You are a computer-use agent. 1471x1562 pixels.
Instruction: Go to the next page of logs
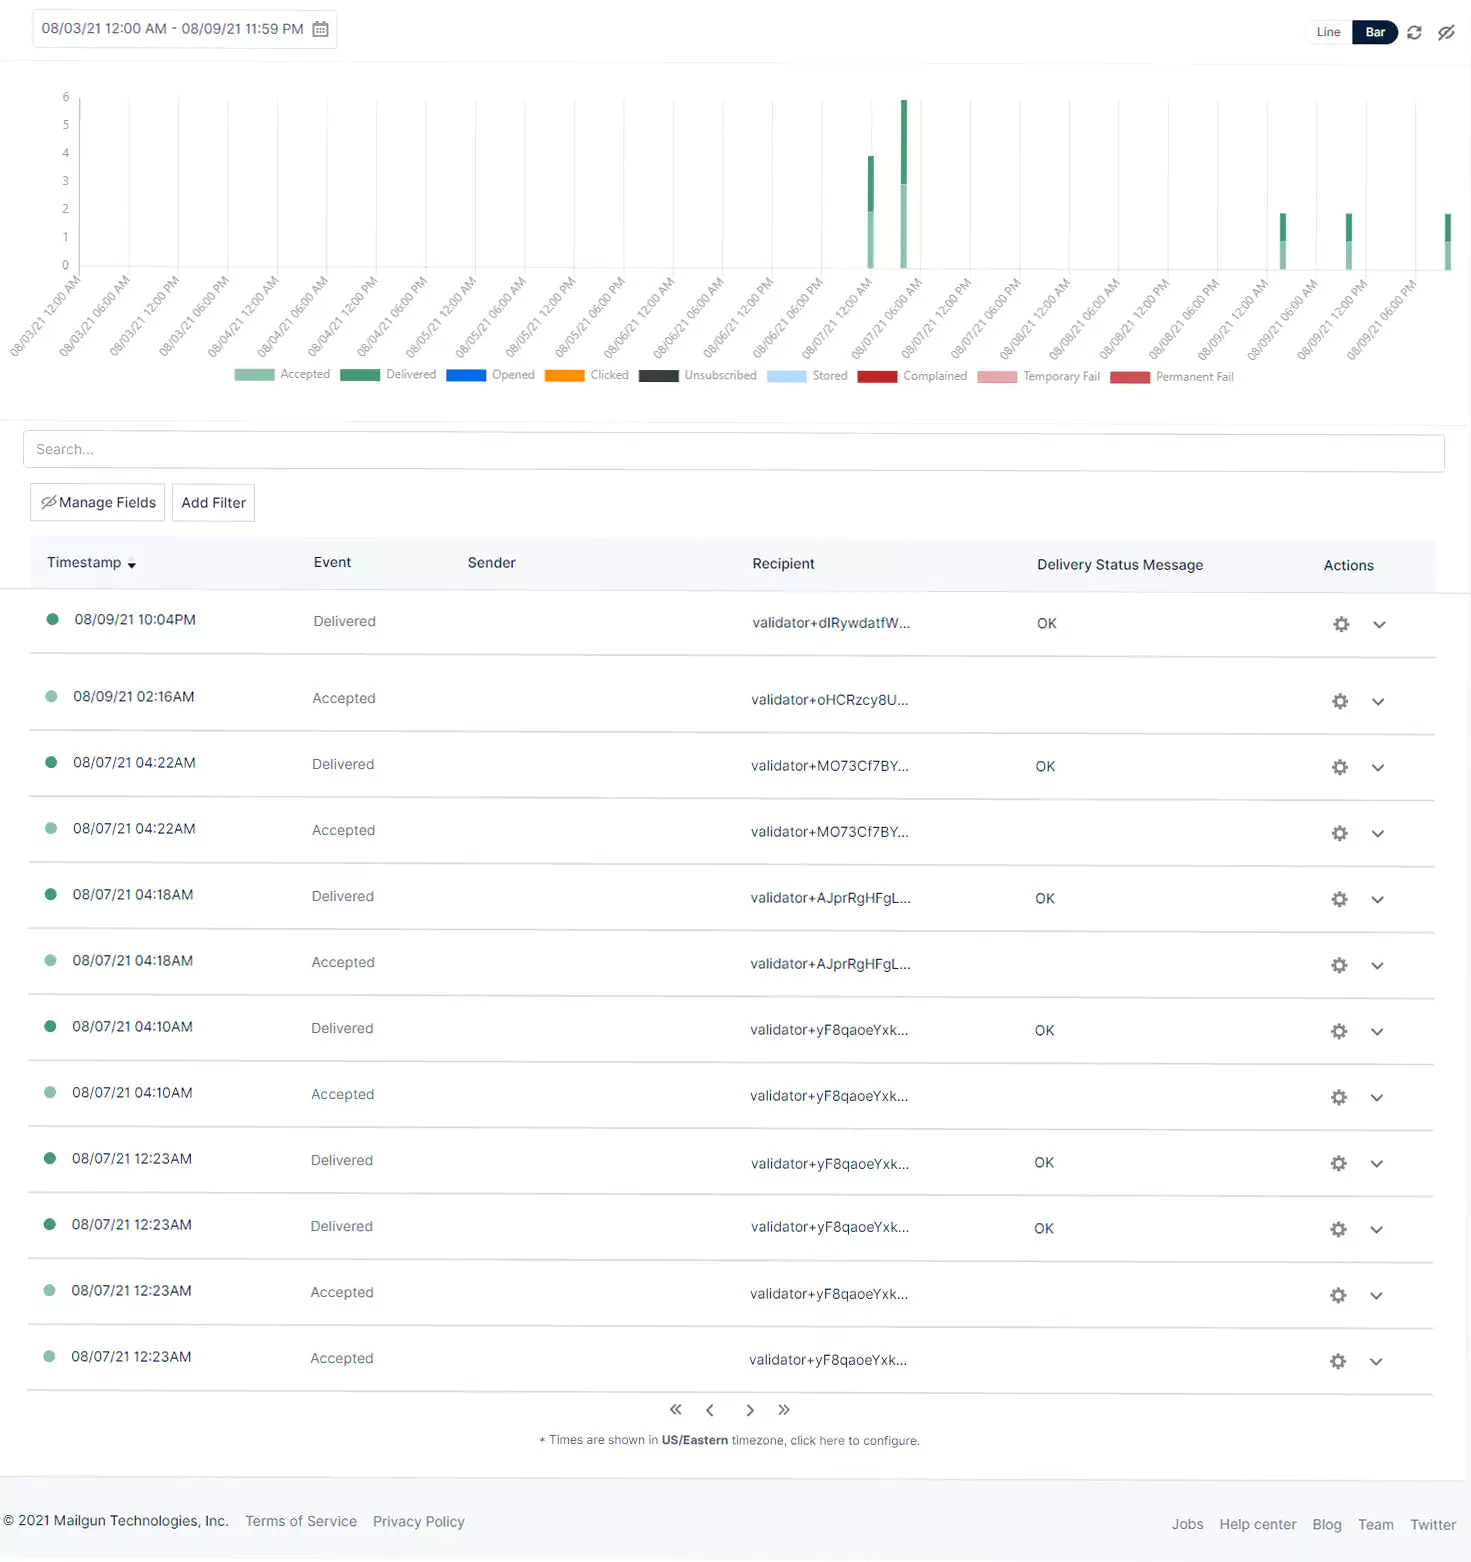point(750,1410)
